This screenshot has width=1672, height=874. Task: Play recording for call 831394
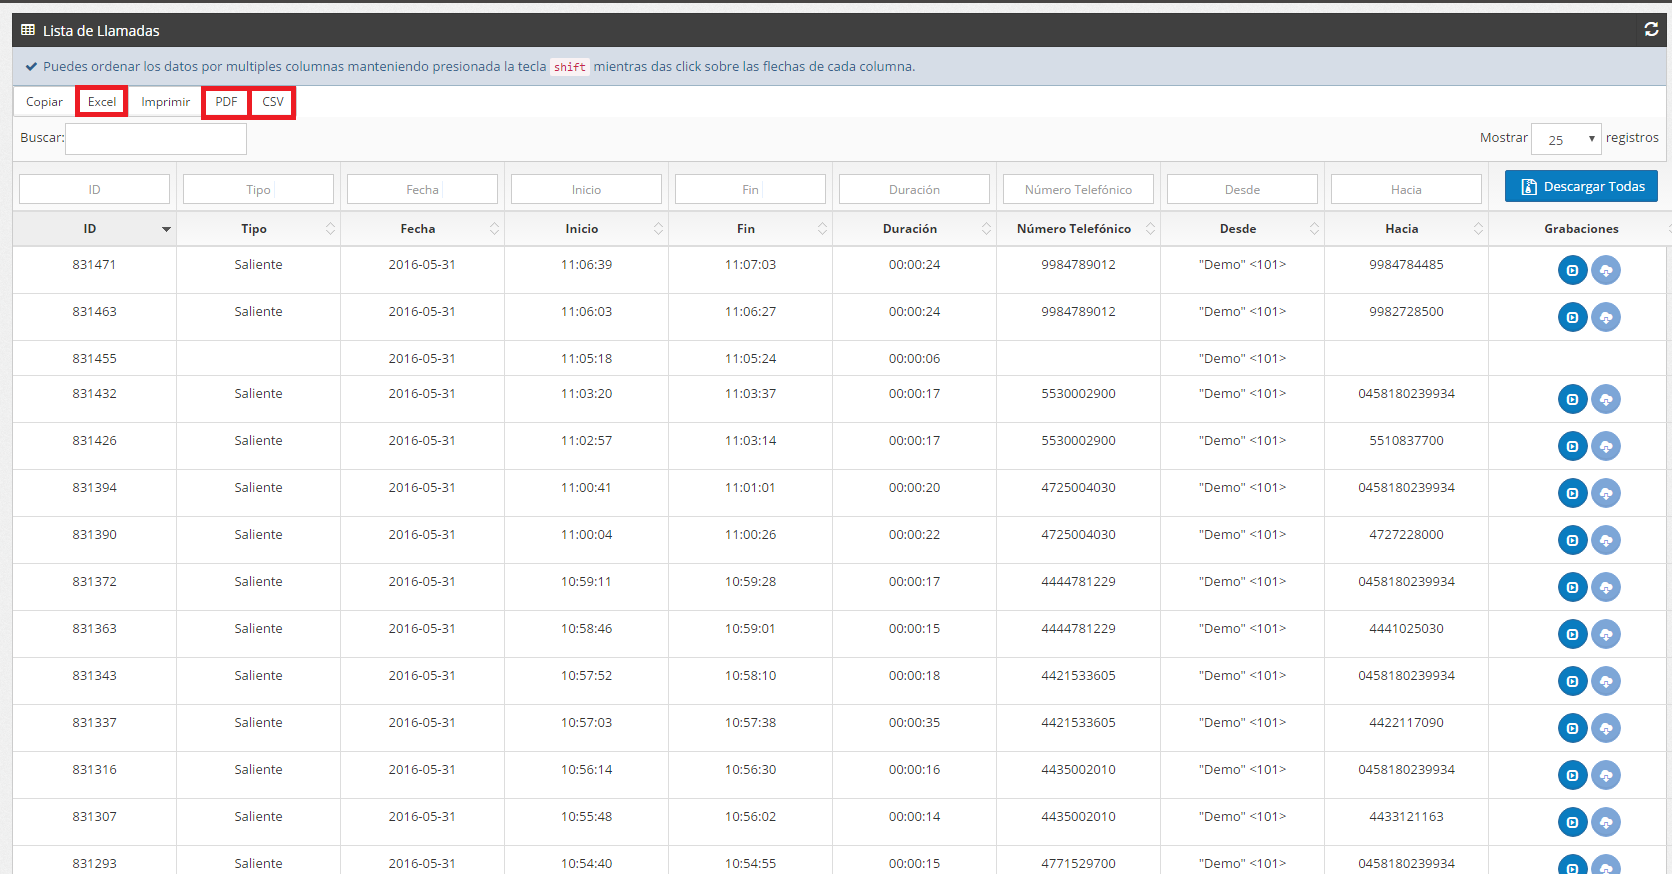(1573, 493)
